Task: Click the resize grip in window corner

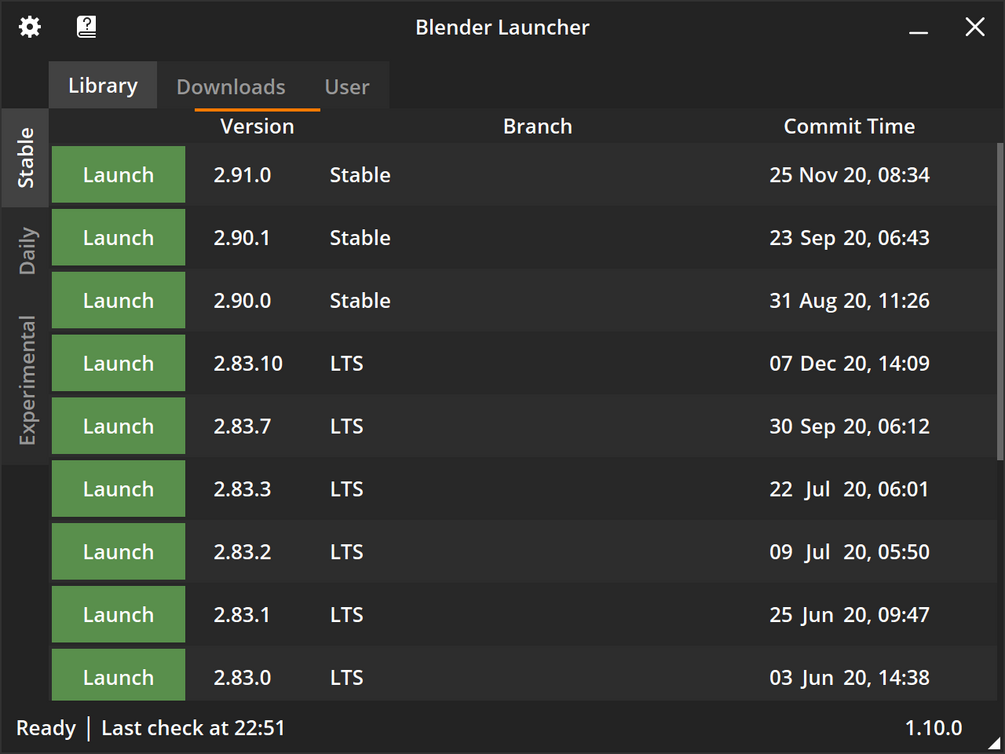Action: pos(995,744)
